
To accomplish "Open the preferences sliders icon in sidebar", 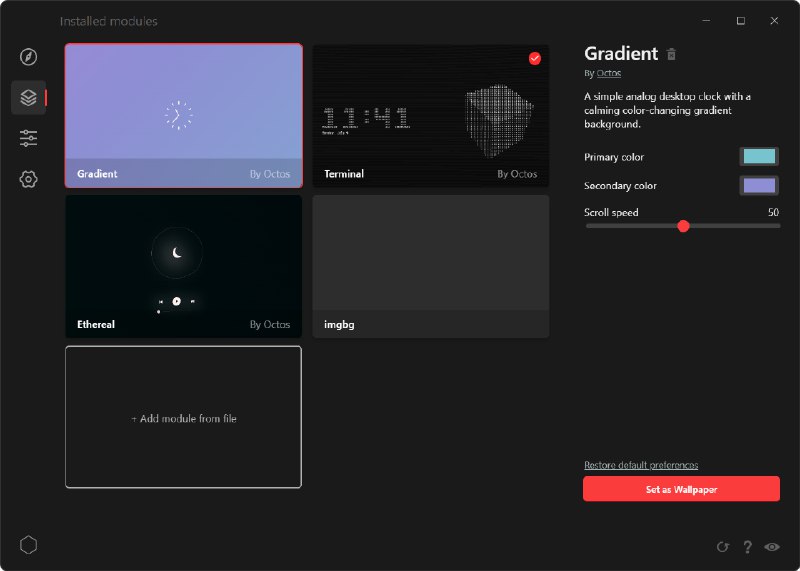I will (29, 138).
